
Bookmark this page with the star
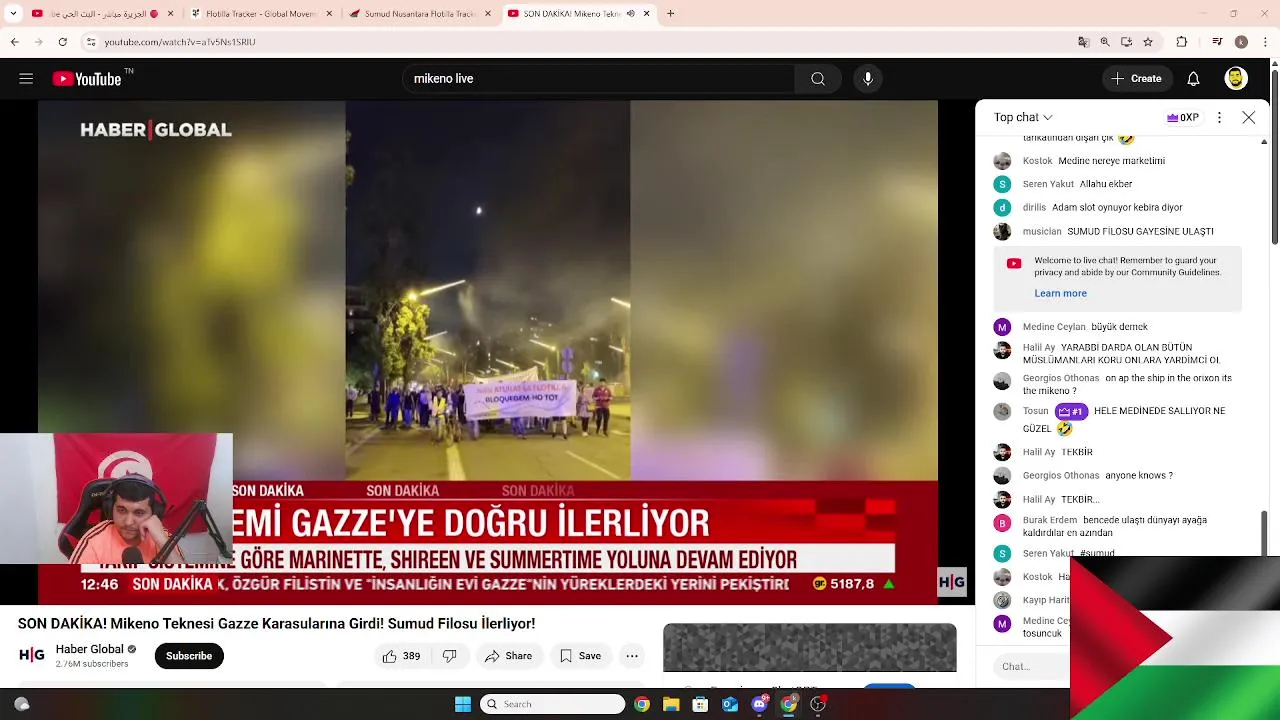point(1148,42)
